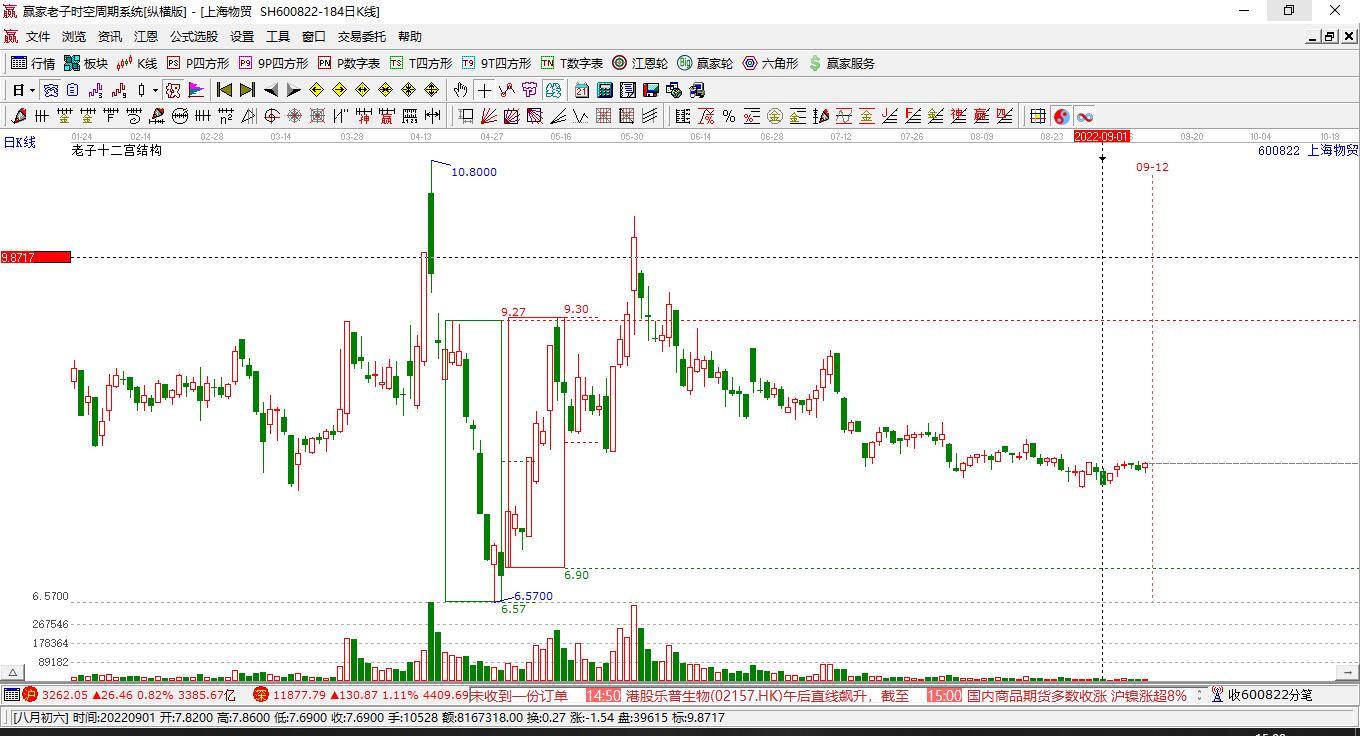The image size is (1360, 736).
Task: Toggle the red-blue yin-yang button
Action: point(1061,116)
